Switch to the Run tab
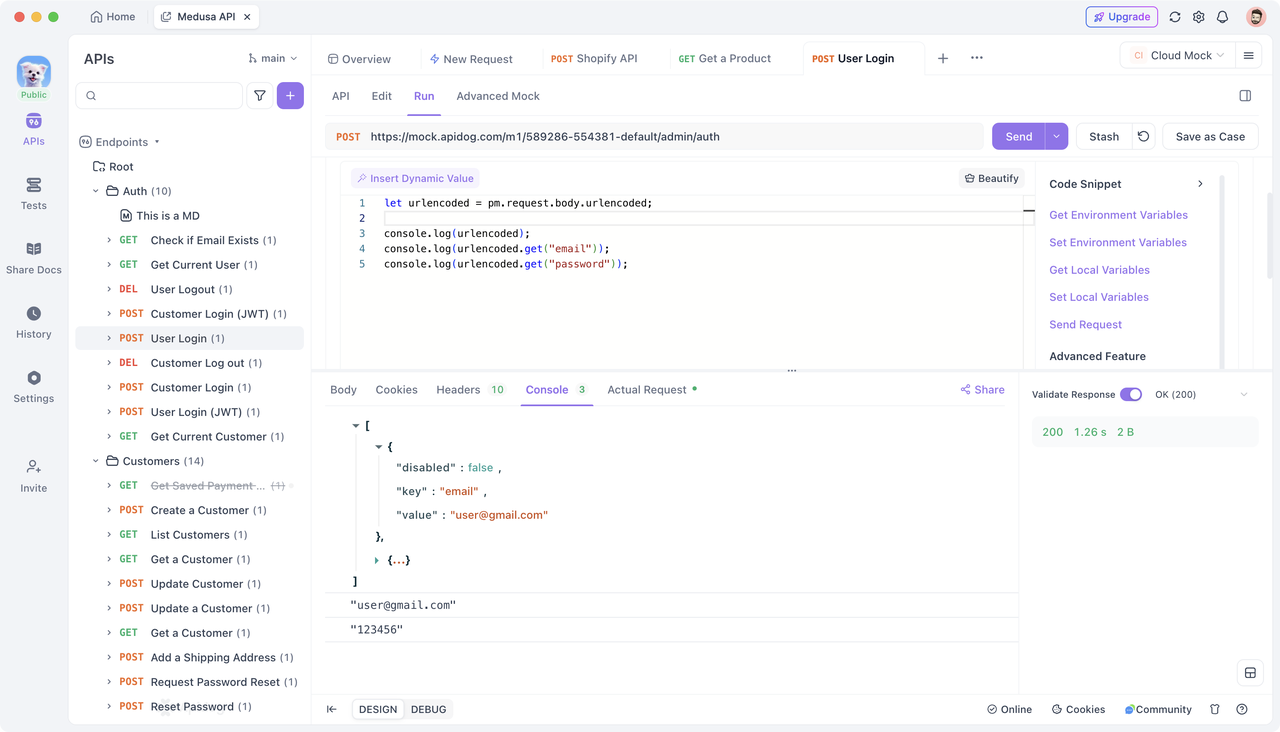This screenshot has width=1280, height=732. [x=424, y=96]
